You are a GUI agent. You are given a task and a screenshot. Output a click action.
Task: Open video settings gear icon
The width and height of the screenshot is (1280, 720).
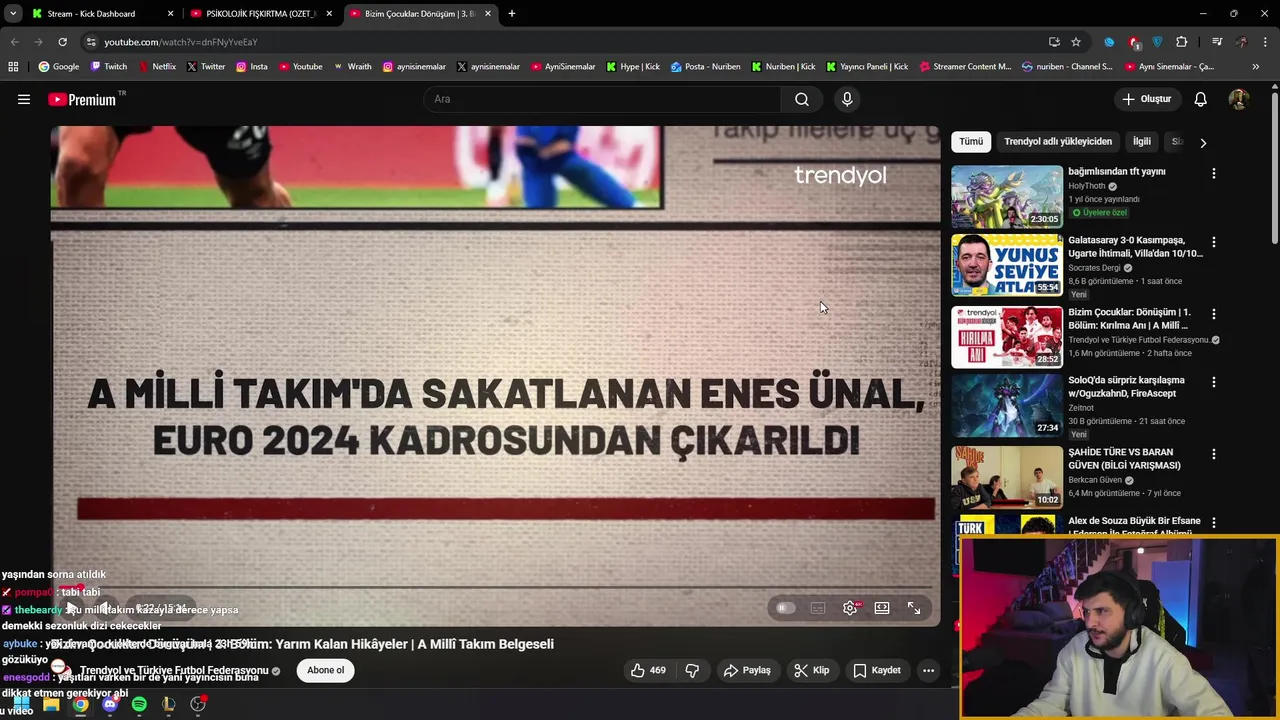850,608
